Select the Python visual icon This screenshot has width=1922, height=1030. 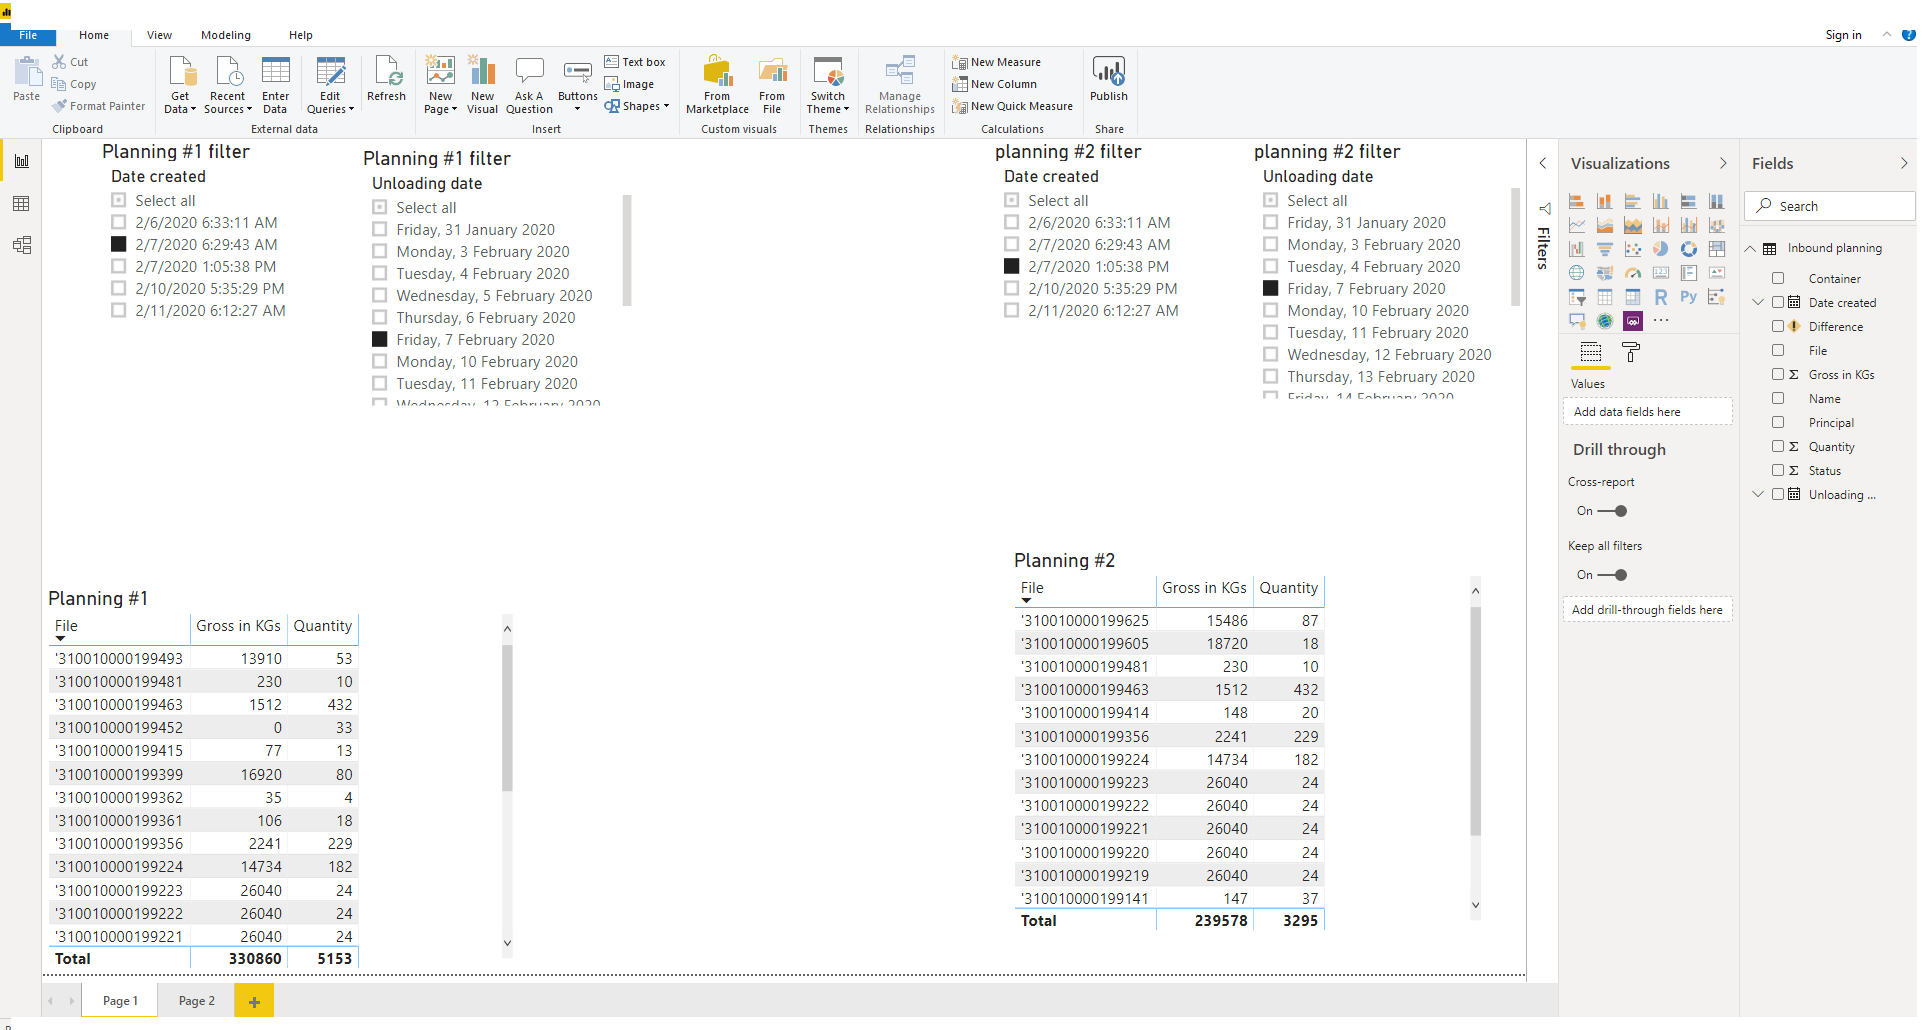tap(1689, 297)
